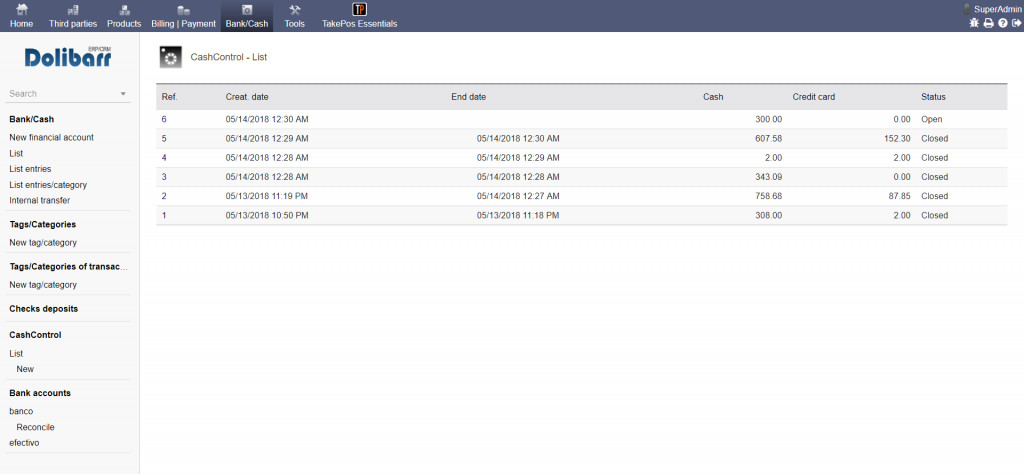The image size is (1024, 474).
Task: Expand the sidebar Search dropdown arrow
Action: coord(123,94)
